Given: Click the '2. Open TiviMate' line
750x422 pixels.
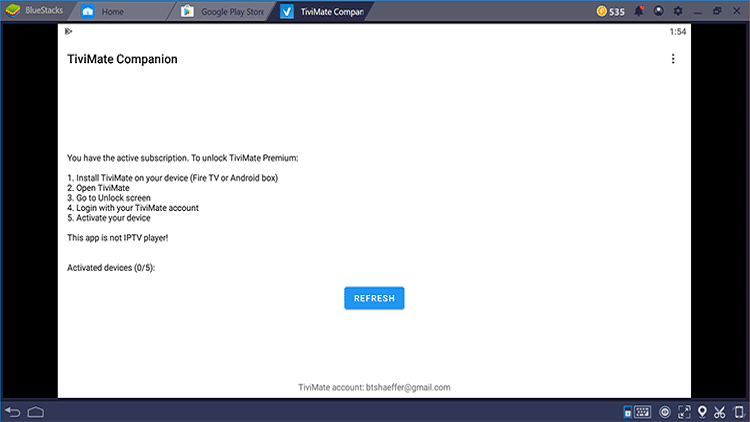Looking at the screenshot, I should pos(98,188).
